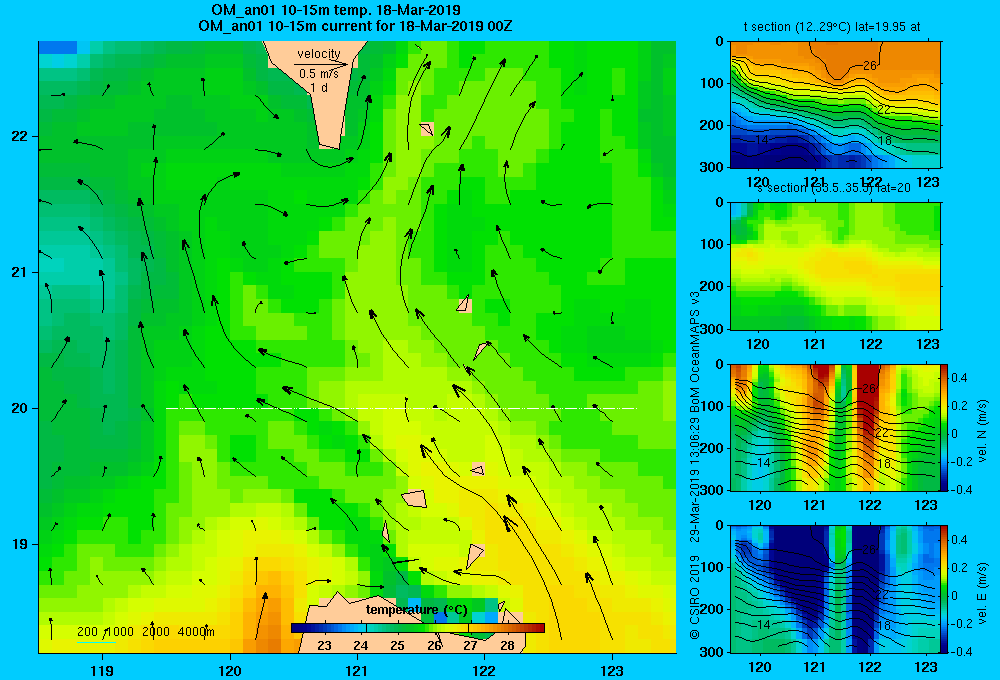This screenshot has width=1000, height=680.
Task: Click the white dashed section line at latitude 20
Action: [401, 408]
